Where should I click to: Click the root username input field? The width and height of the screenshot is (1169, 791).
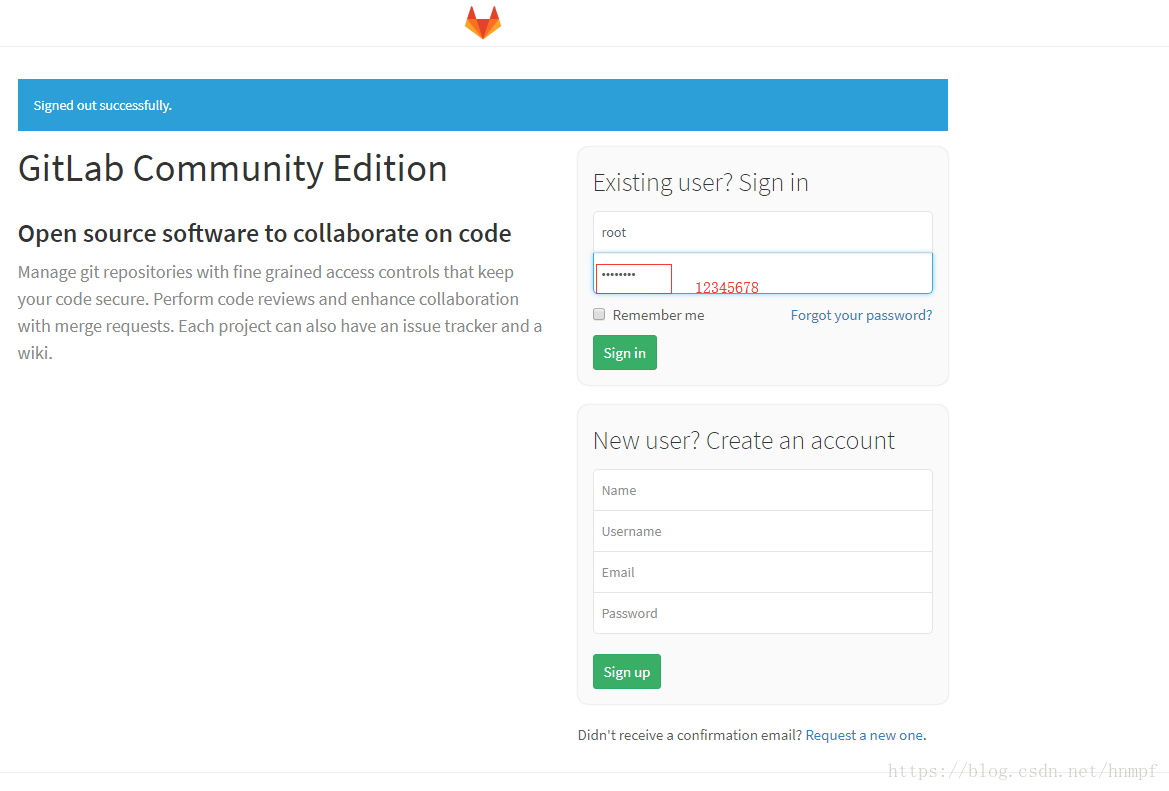click(763, 232)
